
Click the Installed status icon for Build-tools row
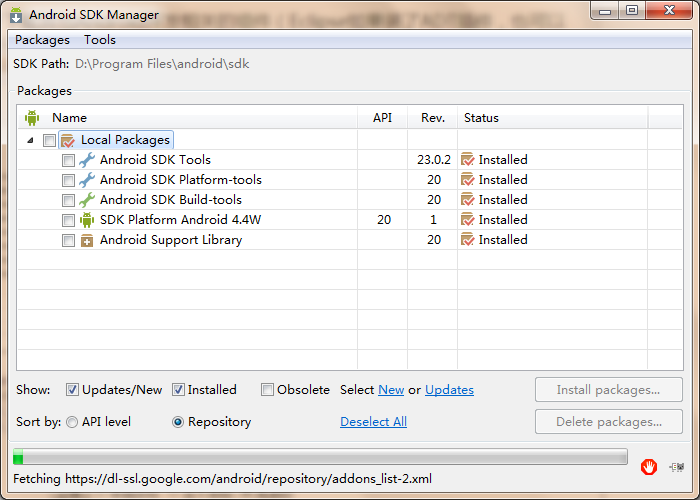click(467, 200)
